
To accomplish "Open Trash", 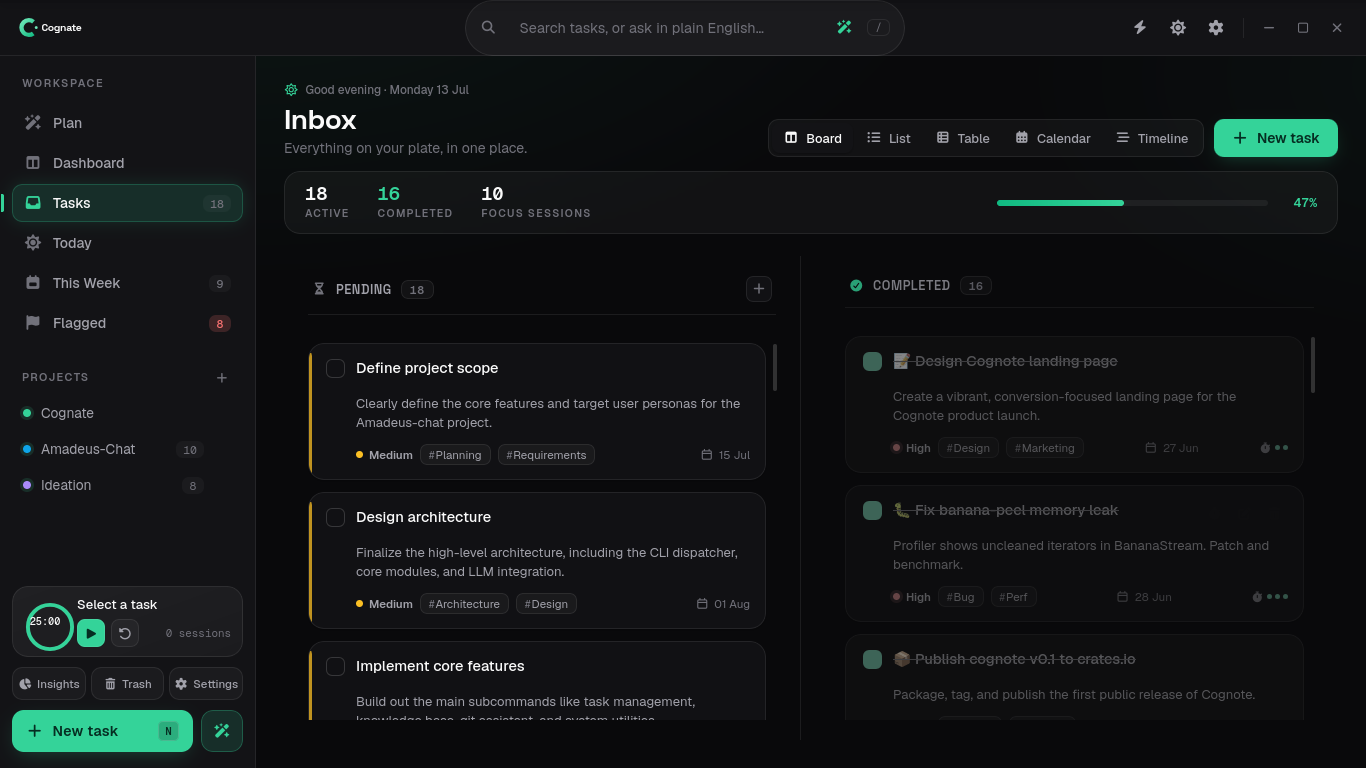I will [127, 684].
